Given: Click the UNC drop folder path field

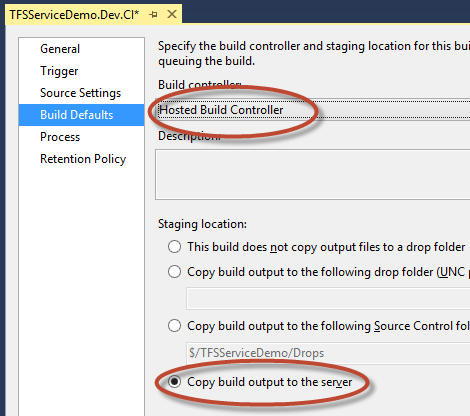Looking at the screenshot, I should (x=328, y=299).
